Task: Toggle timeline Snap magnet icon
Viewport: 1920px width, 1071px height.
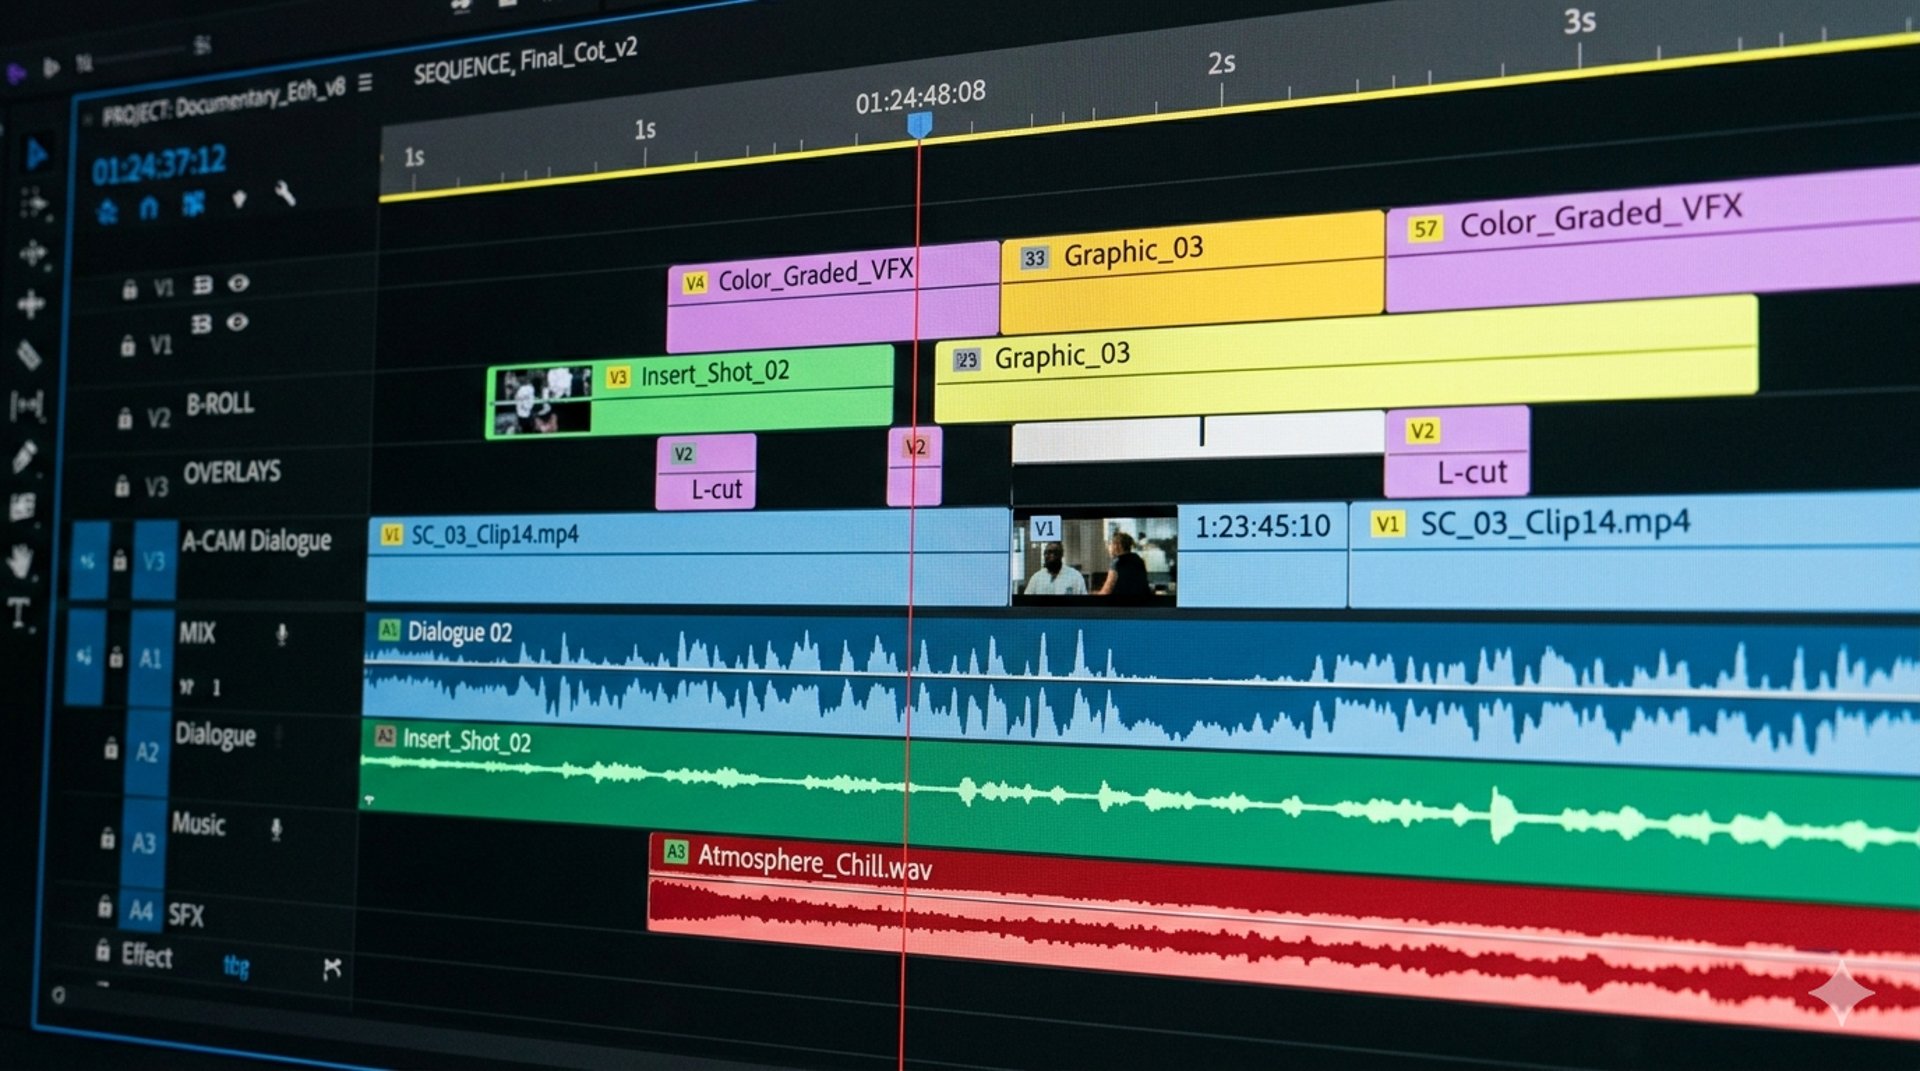Action: pyautogui.click(x=149, y=208)
